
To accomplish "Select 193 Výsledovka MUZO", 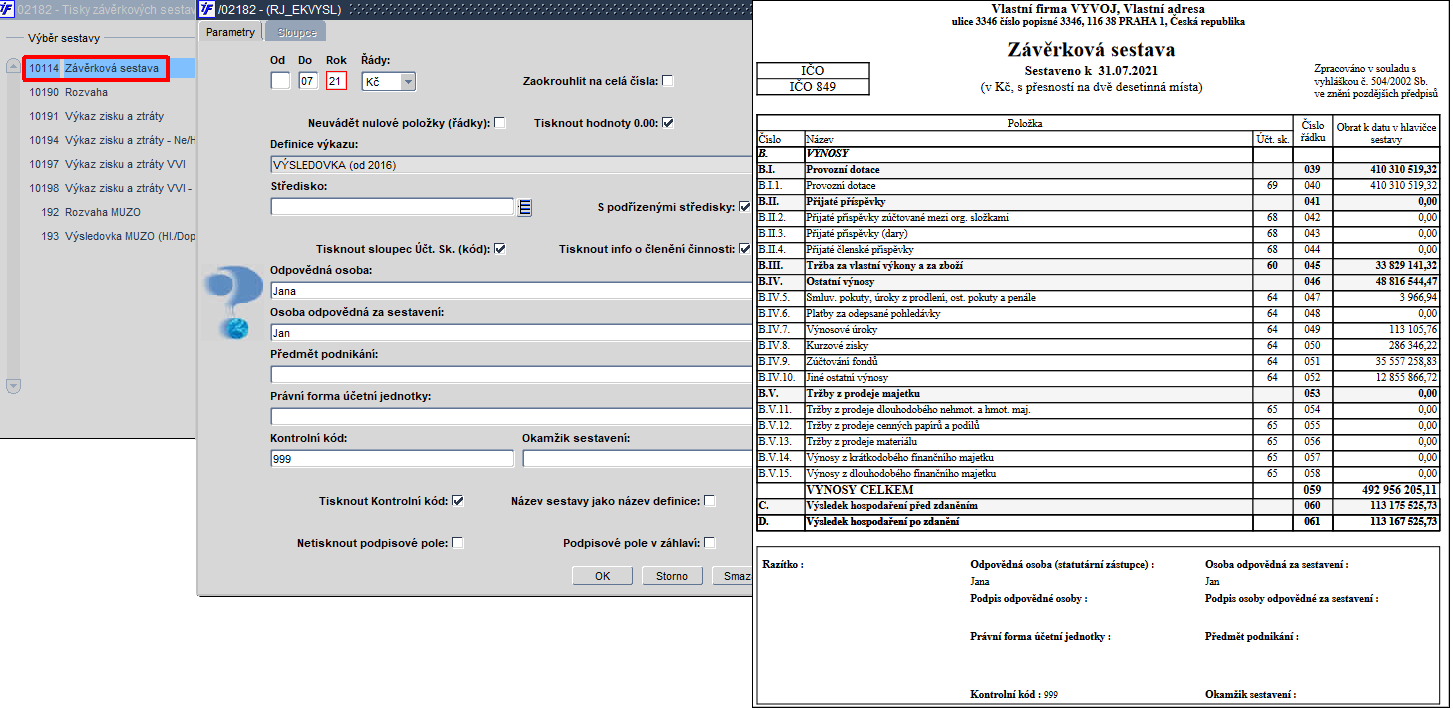I will coord(110,236).
